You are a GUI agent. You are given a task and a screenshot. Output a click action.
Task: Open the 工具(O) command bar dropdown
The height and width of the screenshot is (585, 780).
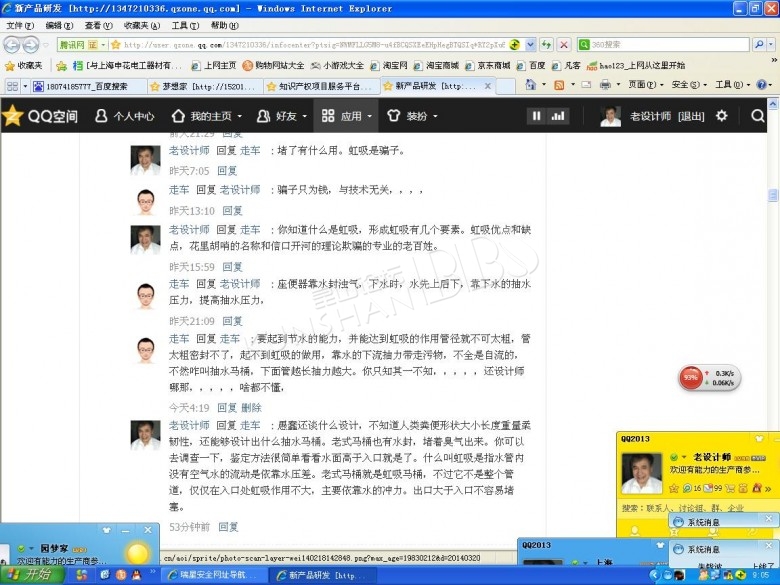733,85
